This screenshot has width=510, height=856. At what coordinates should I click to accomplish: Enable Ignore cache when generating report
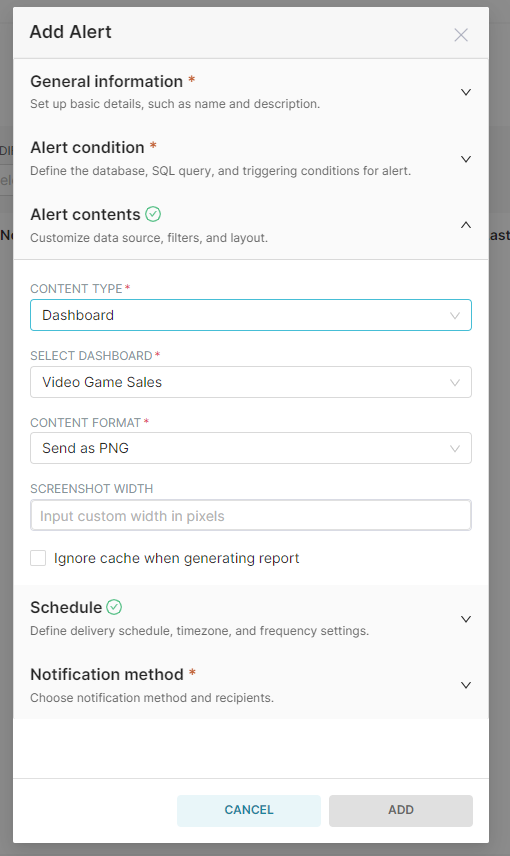(38, 558)
